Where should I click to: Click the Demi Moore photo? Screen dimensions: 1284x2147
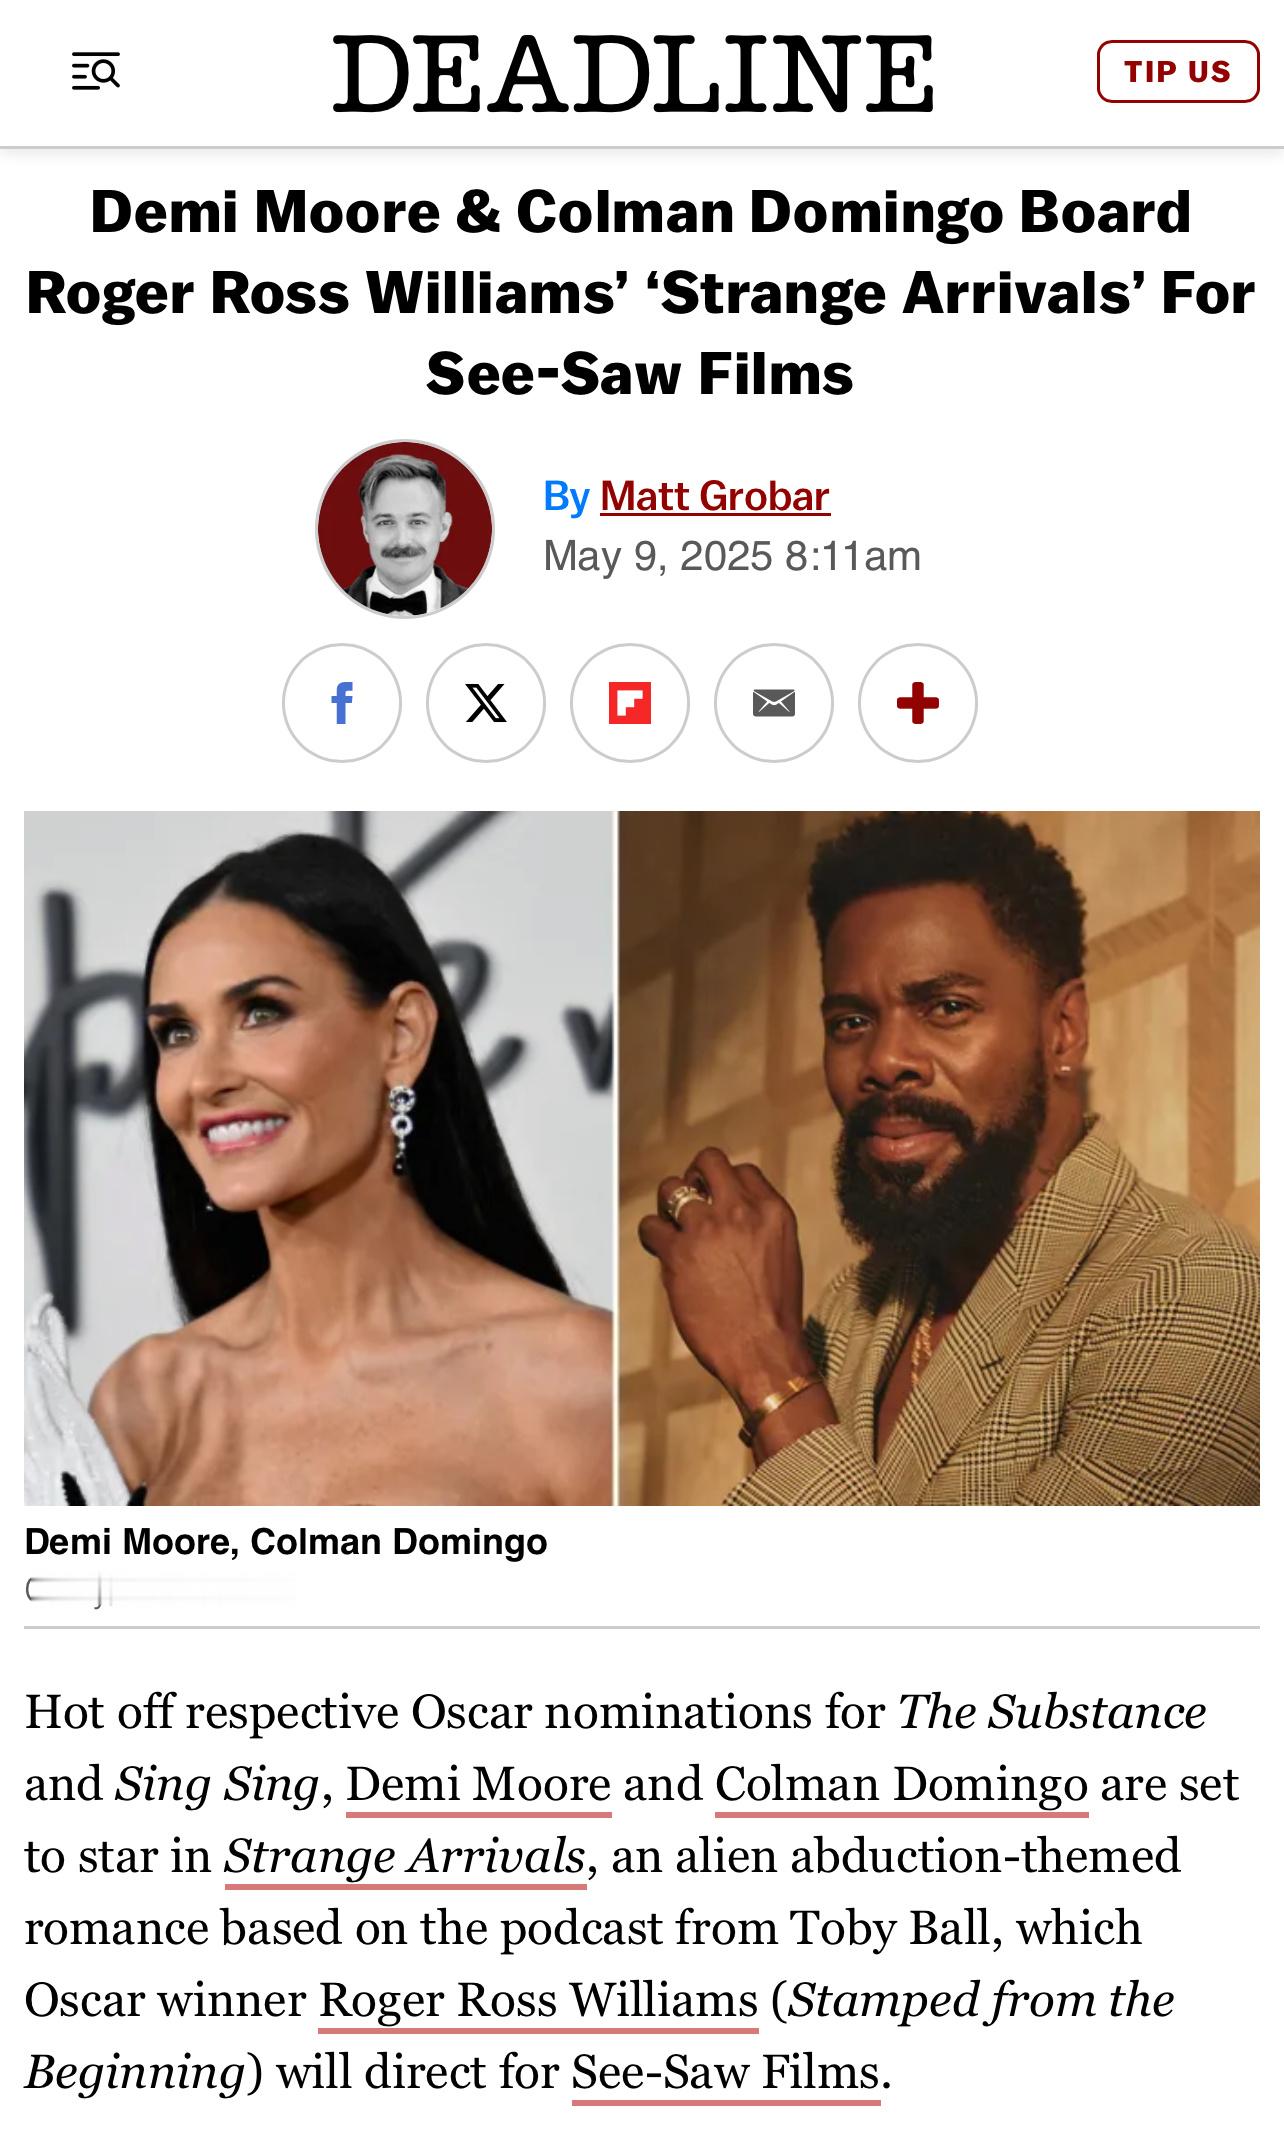tap(318, 1158)
